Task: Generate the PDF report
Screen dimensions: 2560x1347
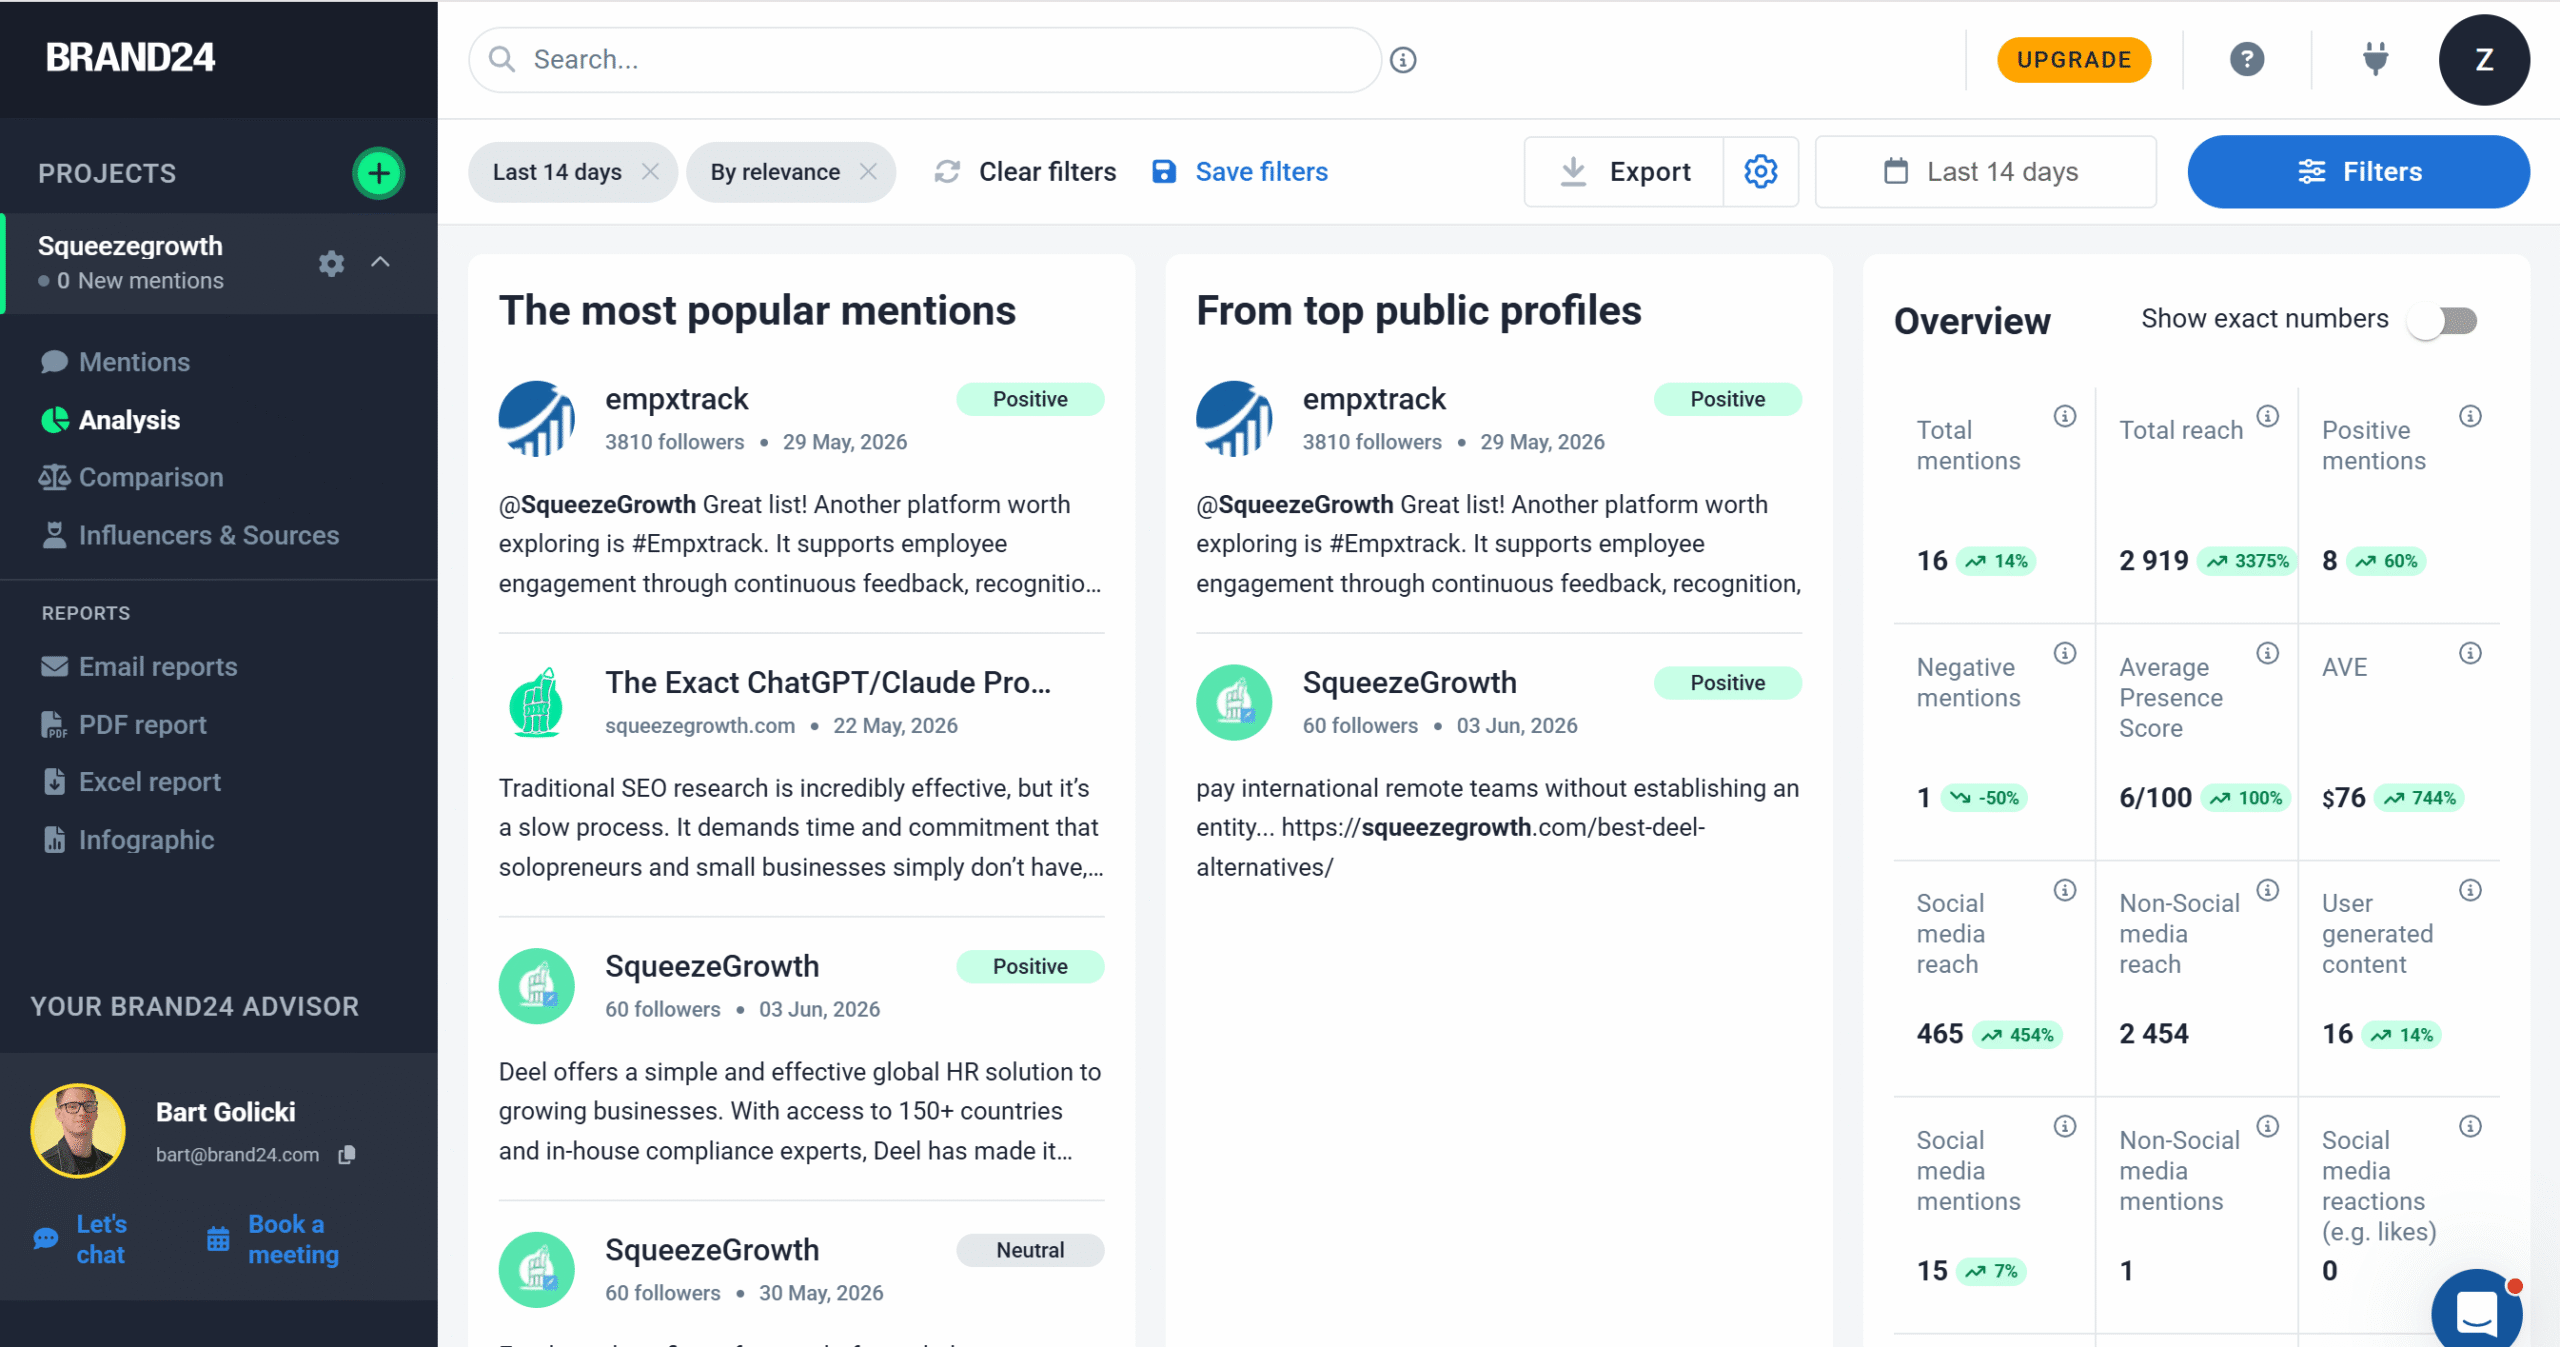Action: (x=124, y=724)
